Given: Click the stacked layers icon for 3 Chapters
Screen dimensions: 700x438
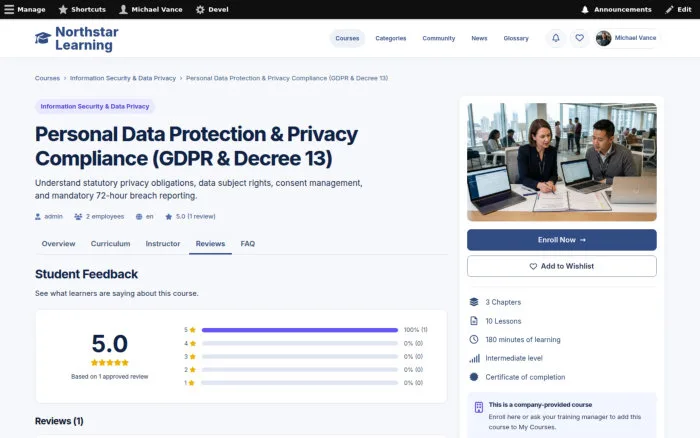Looking at the screenshot, I should tap(474, 302).
